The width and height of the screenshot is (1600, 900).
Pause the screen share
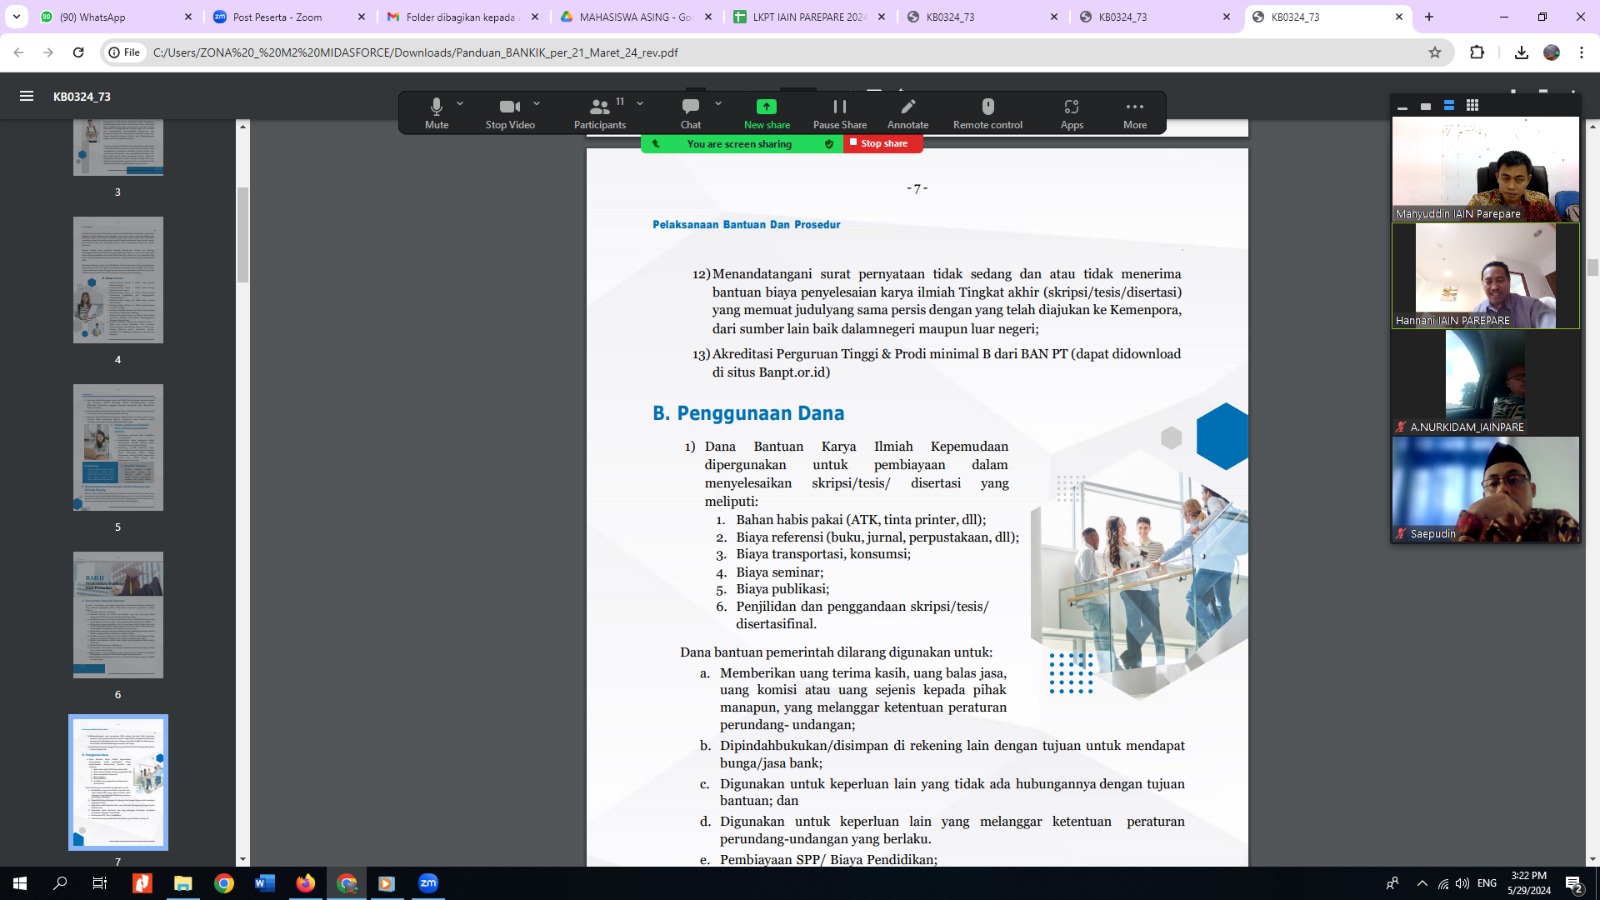coord(840,113)
